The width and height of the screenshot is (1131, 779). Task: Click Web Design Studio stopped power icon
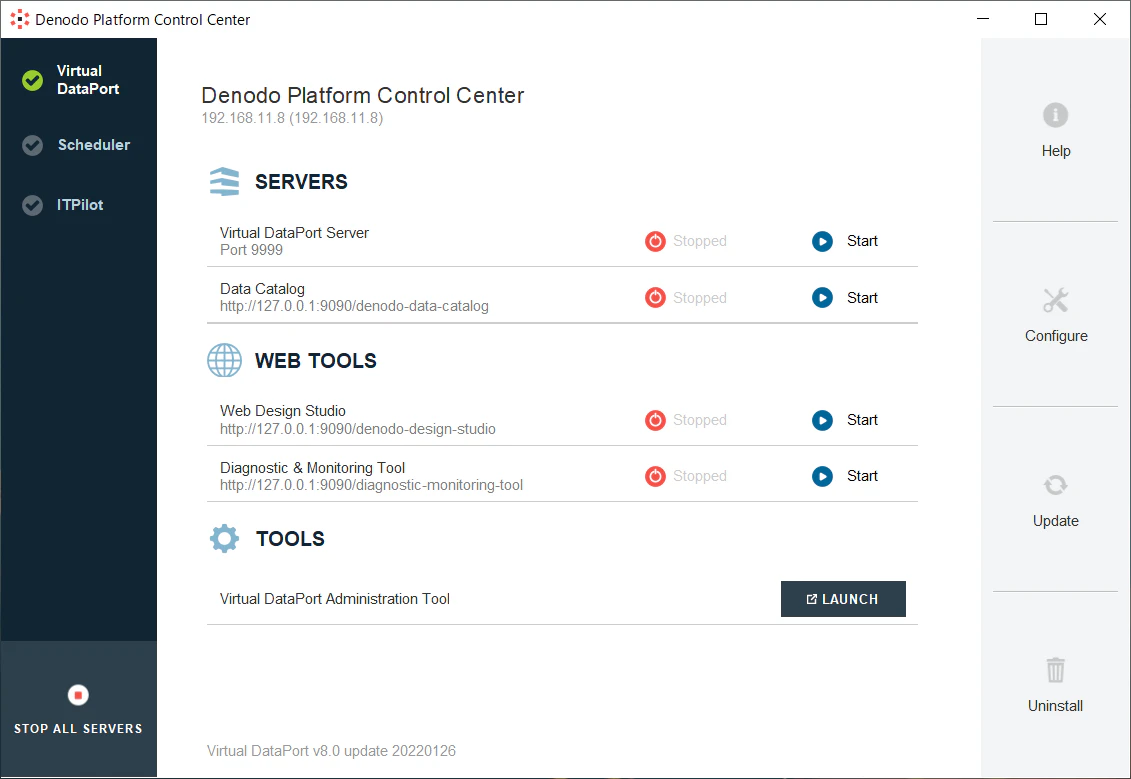655,420
